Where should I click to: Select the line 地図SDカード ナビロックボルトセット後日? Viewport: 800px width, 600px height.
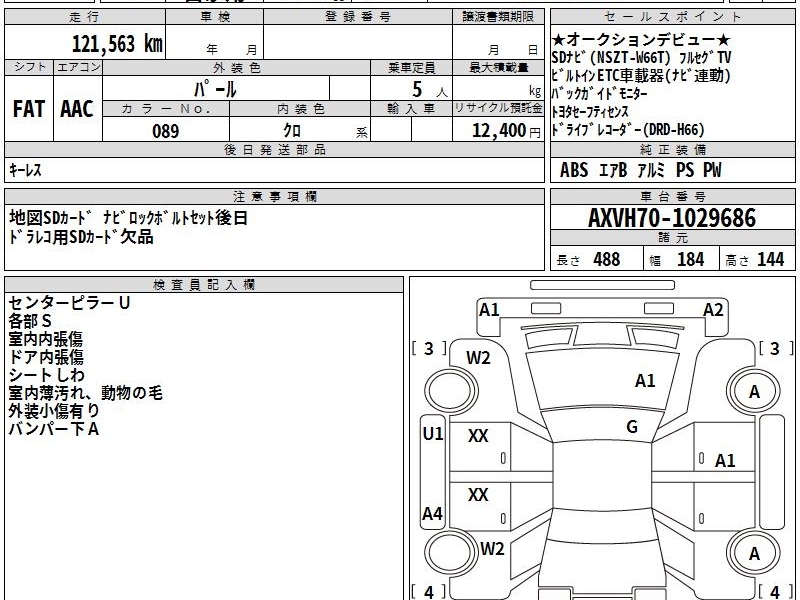point(128,218)
